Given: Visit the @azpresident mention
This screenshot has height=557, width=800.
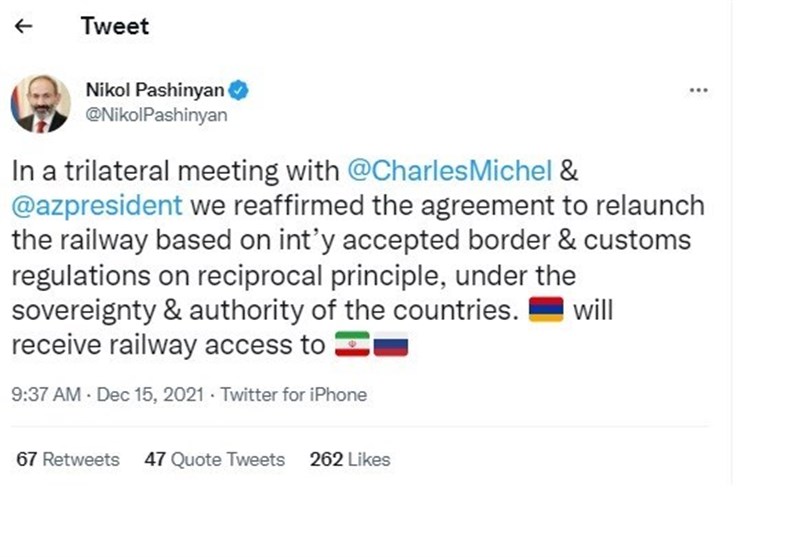Looking at the screenshot, I should pos(97,206).
